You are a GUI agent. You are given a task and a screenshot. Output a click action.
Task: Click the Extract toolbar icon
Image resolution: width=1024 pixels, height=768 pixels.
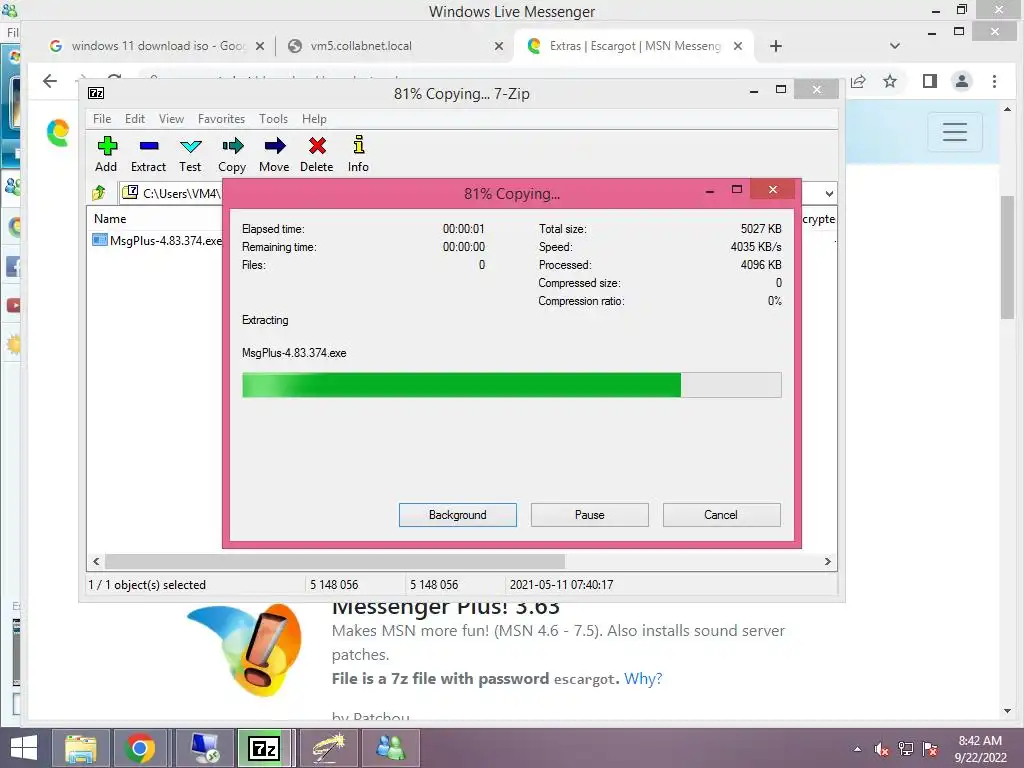(x=148, y=154)
